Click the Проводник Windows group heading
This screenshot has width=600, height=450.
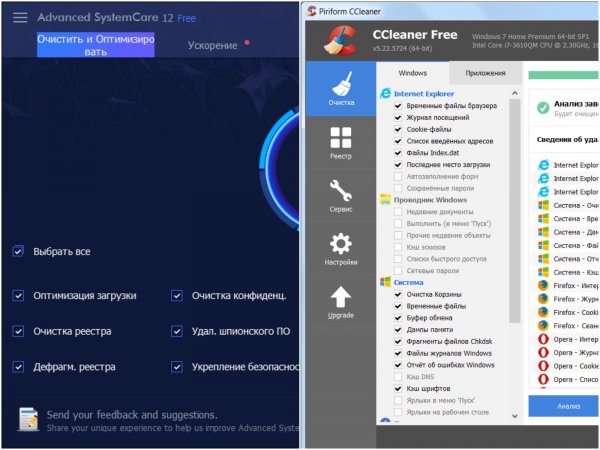430,200
